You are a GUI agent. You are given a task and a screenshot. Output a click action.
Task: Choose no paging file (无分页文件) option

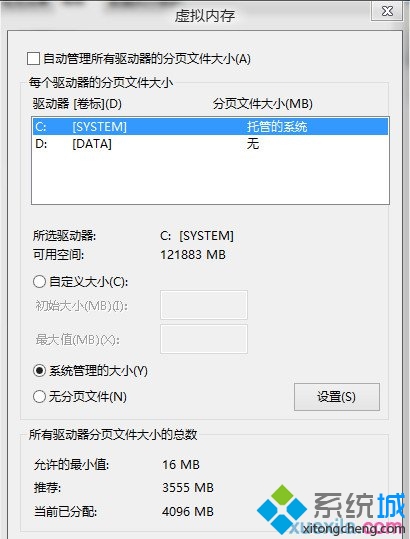coord(39,396)
